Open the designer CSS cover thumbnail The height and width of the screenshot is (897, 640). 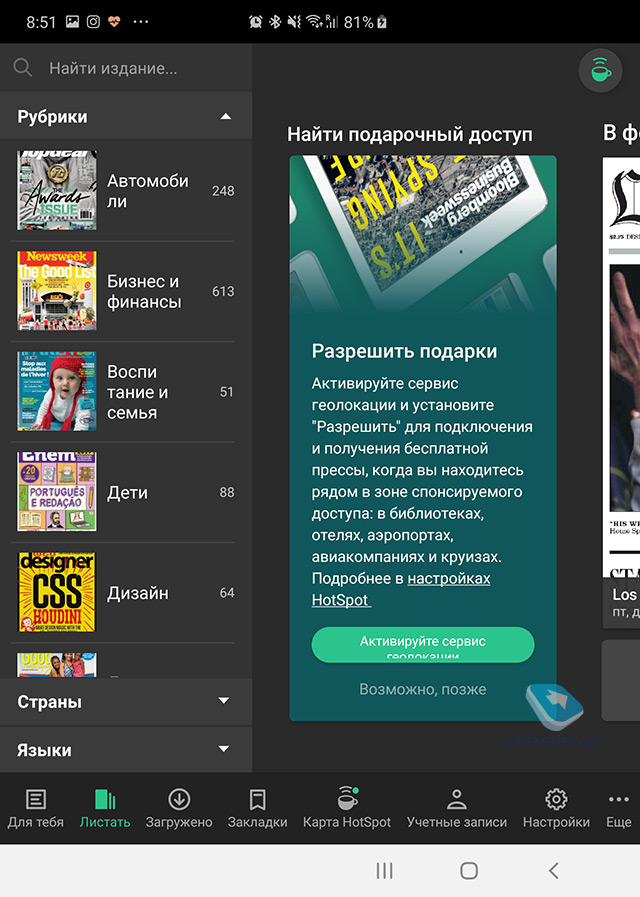57,592
